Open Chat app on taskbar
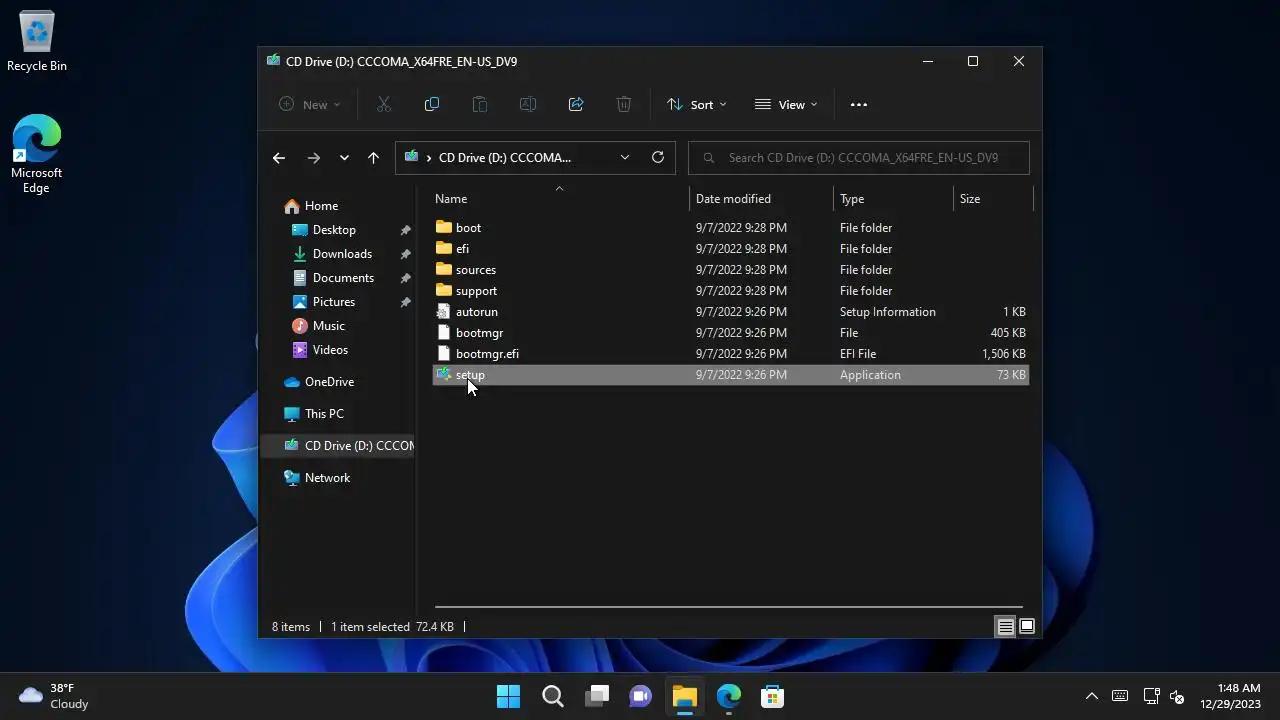 641,696
